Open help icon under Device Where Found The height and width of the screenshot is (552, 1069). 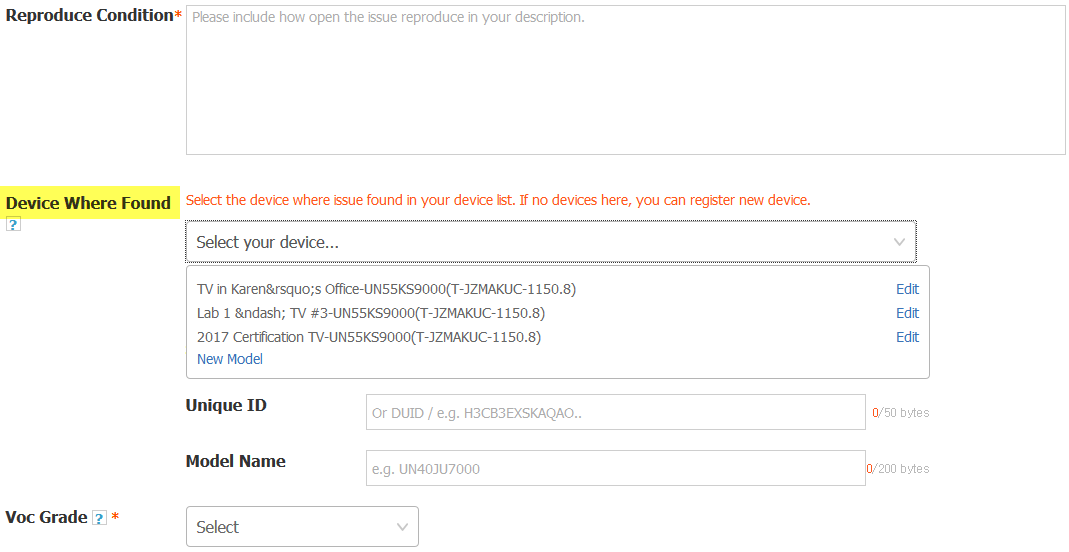click(x=13, y=224)
